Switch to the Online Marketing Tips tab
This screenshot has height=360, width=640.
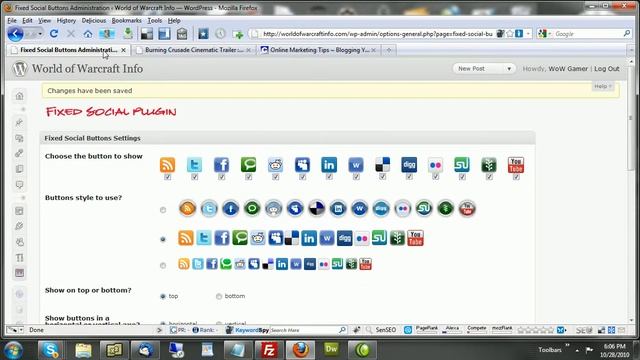tap(319, 50)
